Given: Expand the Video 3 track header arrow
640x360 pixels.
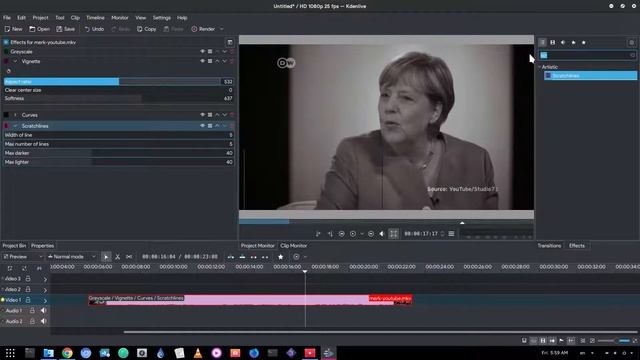Looking at the screenshot, I should tap(45, 280).
